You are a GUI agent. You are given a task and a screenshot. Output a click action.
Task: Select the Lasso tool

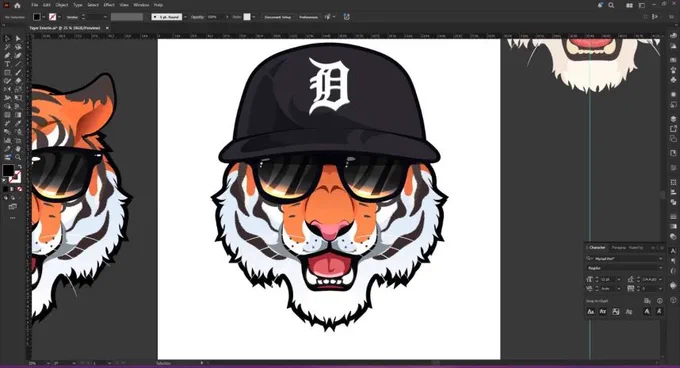18,47
